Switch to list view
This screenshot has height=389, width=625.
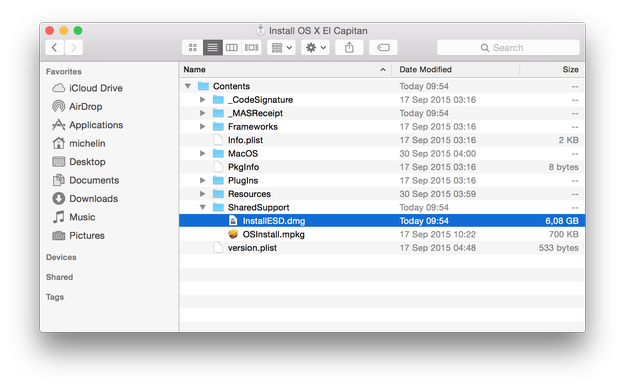[212, 48]
